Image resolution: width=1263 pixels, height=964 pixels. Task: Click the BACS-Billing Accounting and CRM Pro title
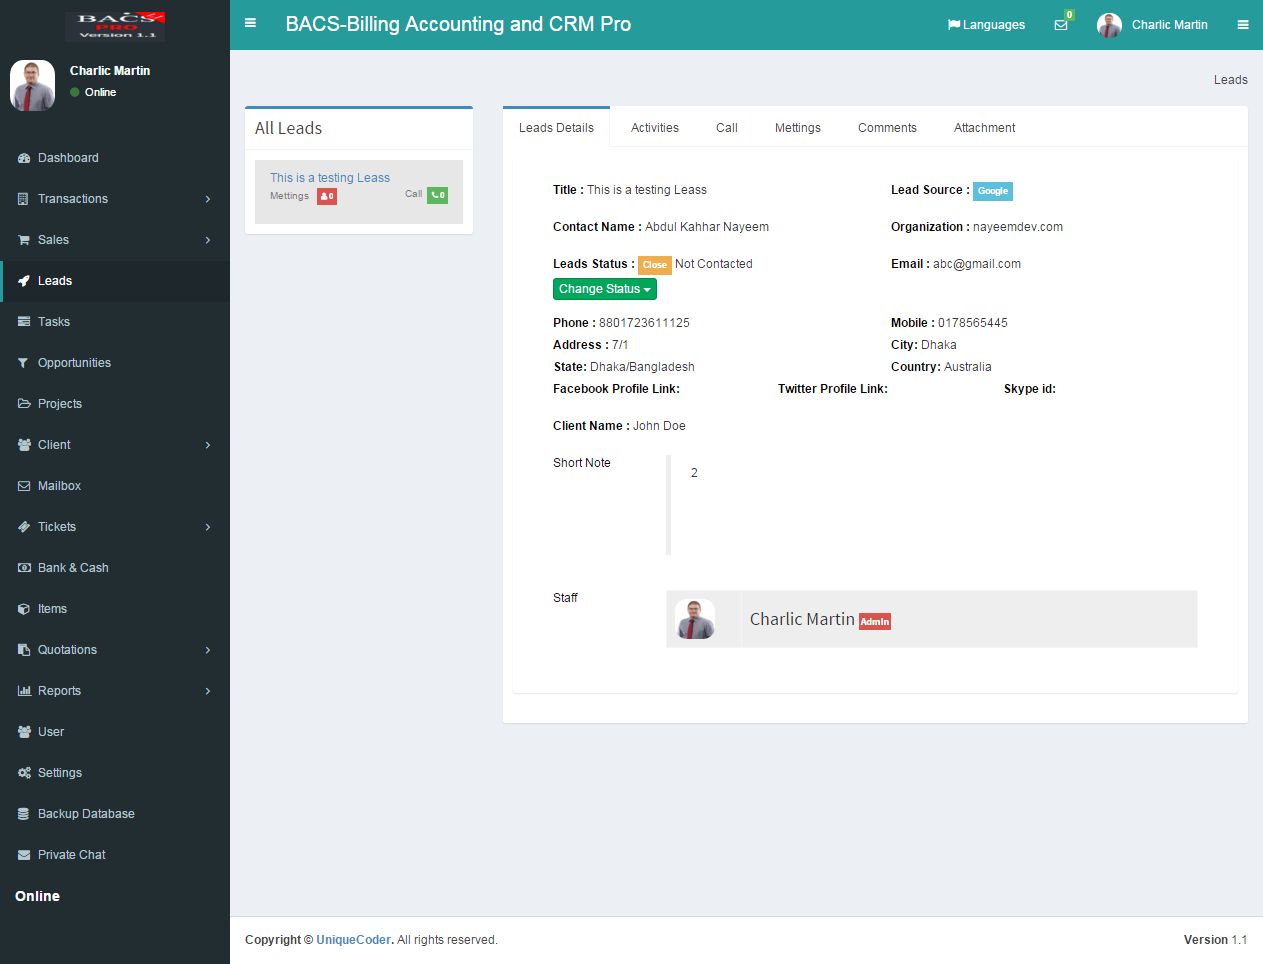458,24
